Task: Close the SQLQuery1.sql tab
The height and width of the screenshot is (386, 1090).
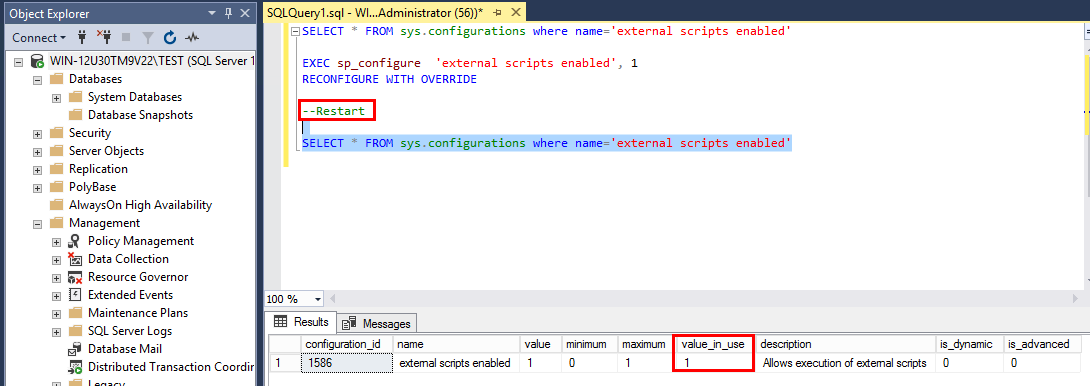Action: point(515,13)
